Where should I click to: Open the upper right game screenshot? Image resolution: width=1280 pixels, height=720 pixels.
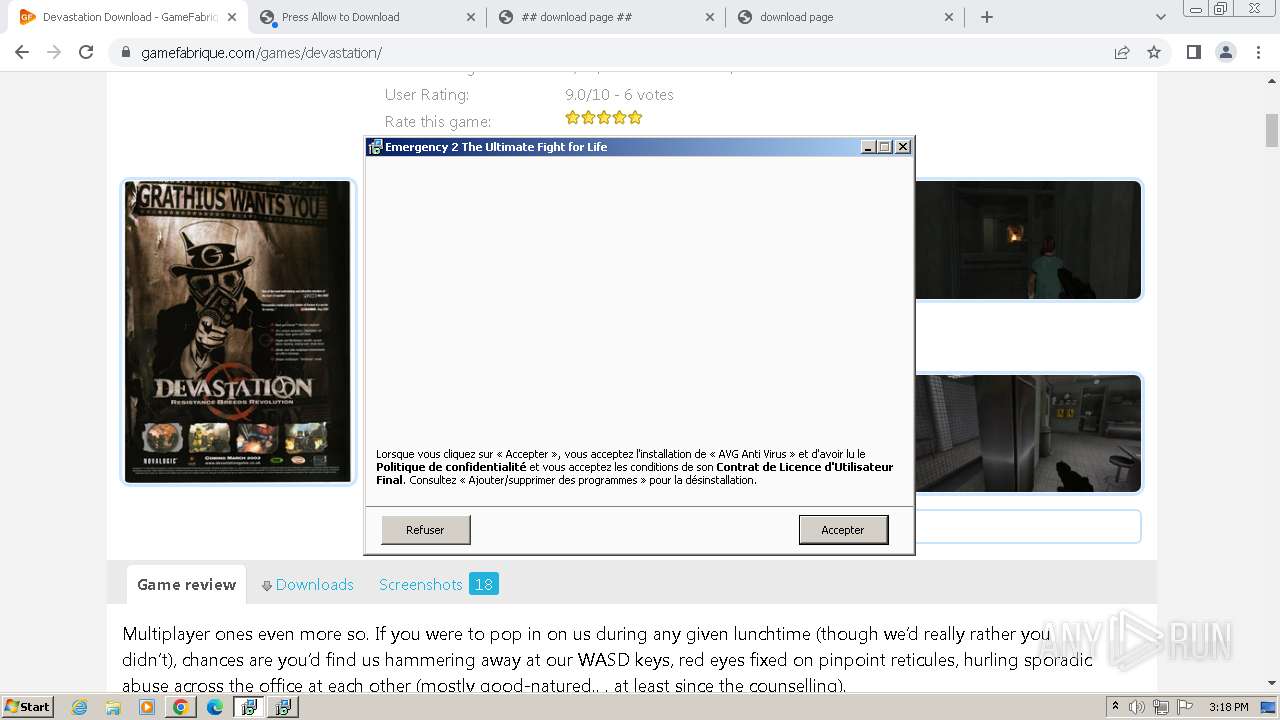tap(1028, 240)
